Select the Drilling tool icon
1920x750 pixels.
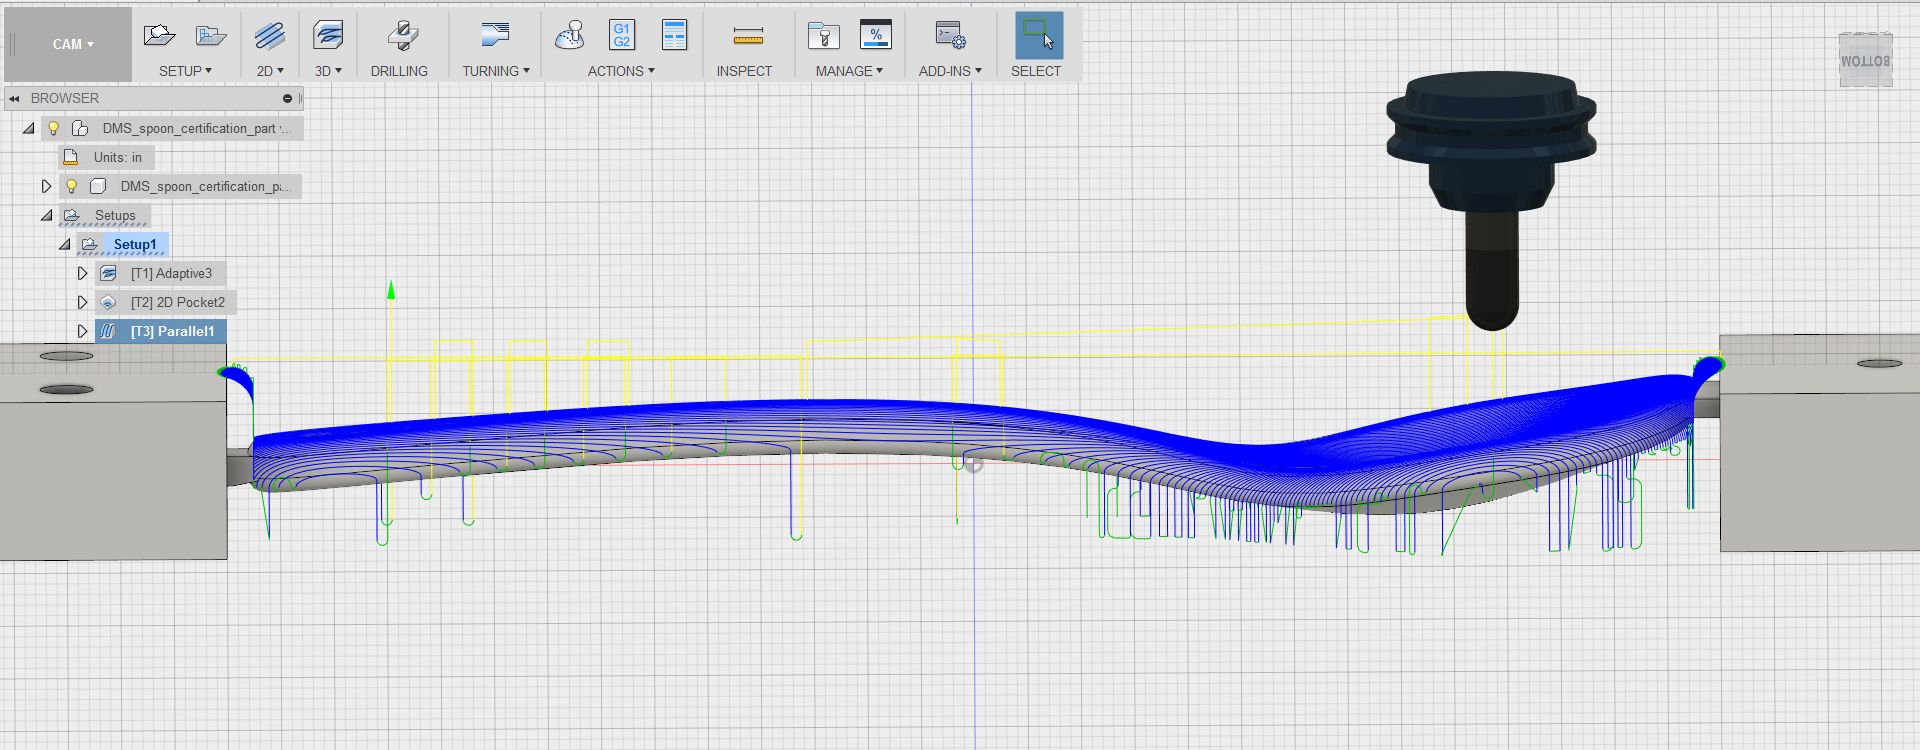tap(402, 36)
